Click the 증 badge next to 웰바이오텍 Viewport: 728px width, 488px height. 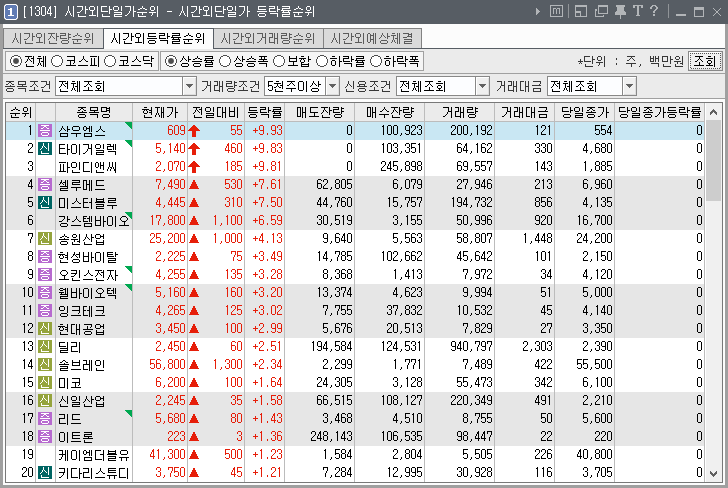[x=45, y=293]
